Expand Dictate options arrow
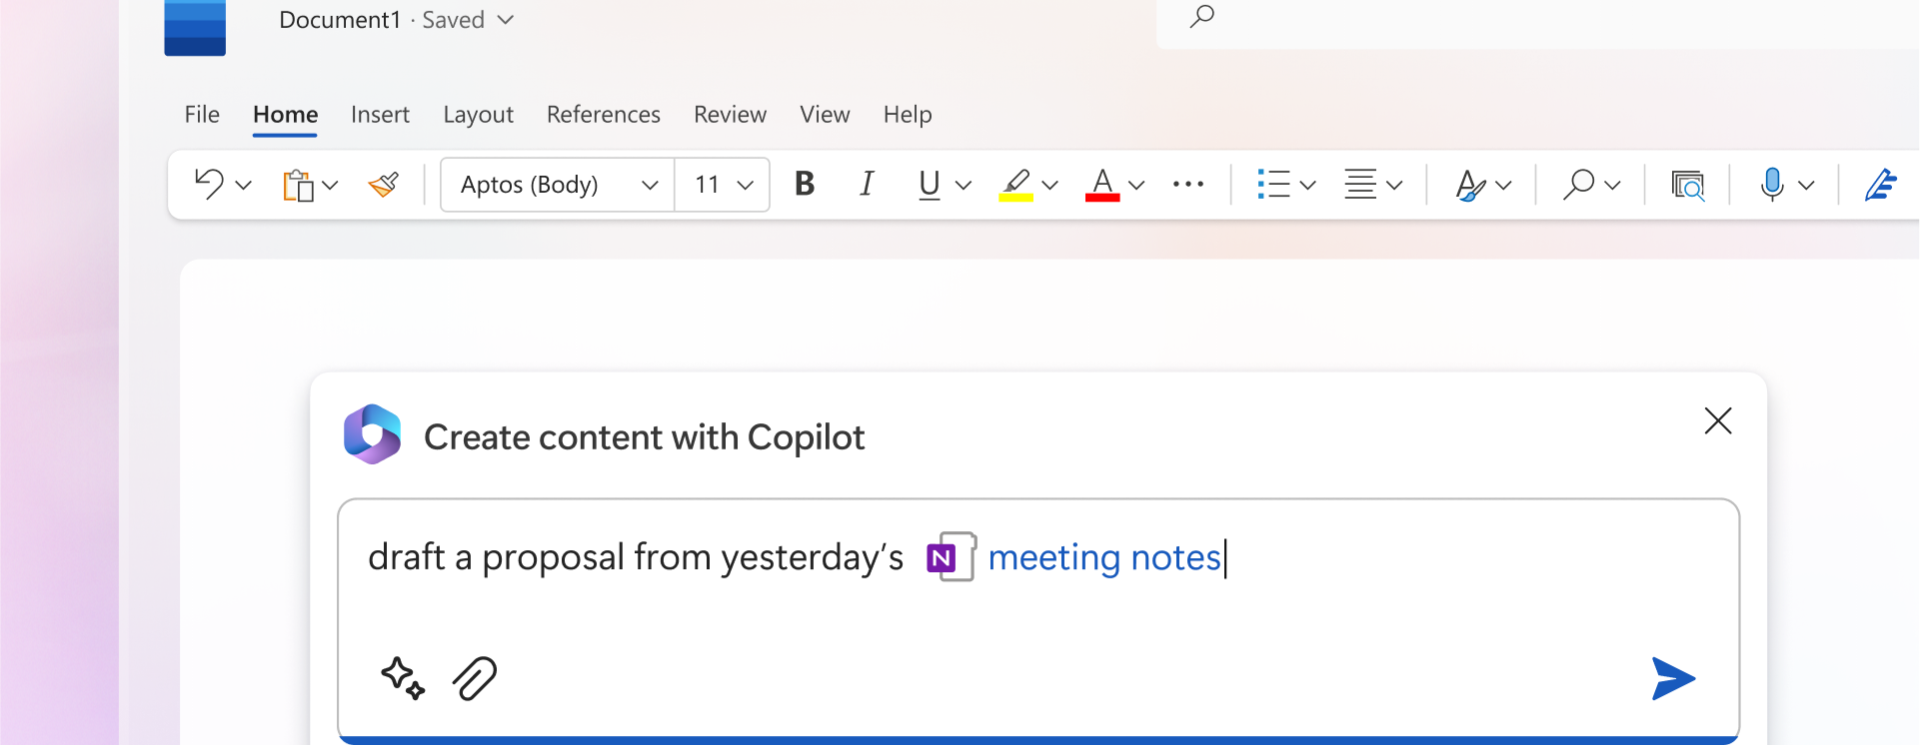 (x=1806, y=185)
